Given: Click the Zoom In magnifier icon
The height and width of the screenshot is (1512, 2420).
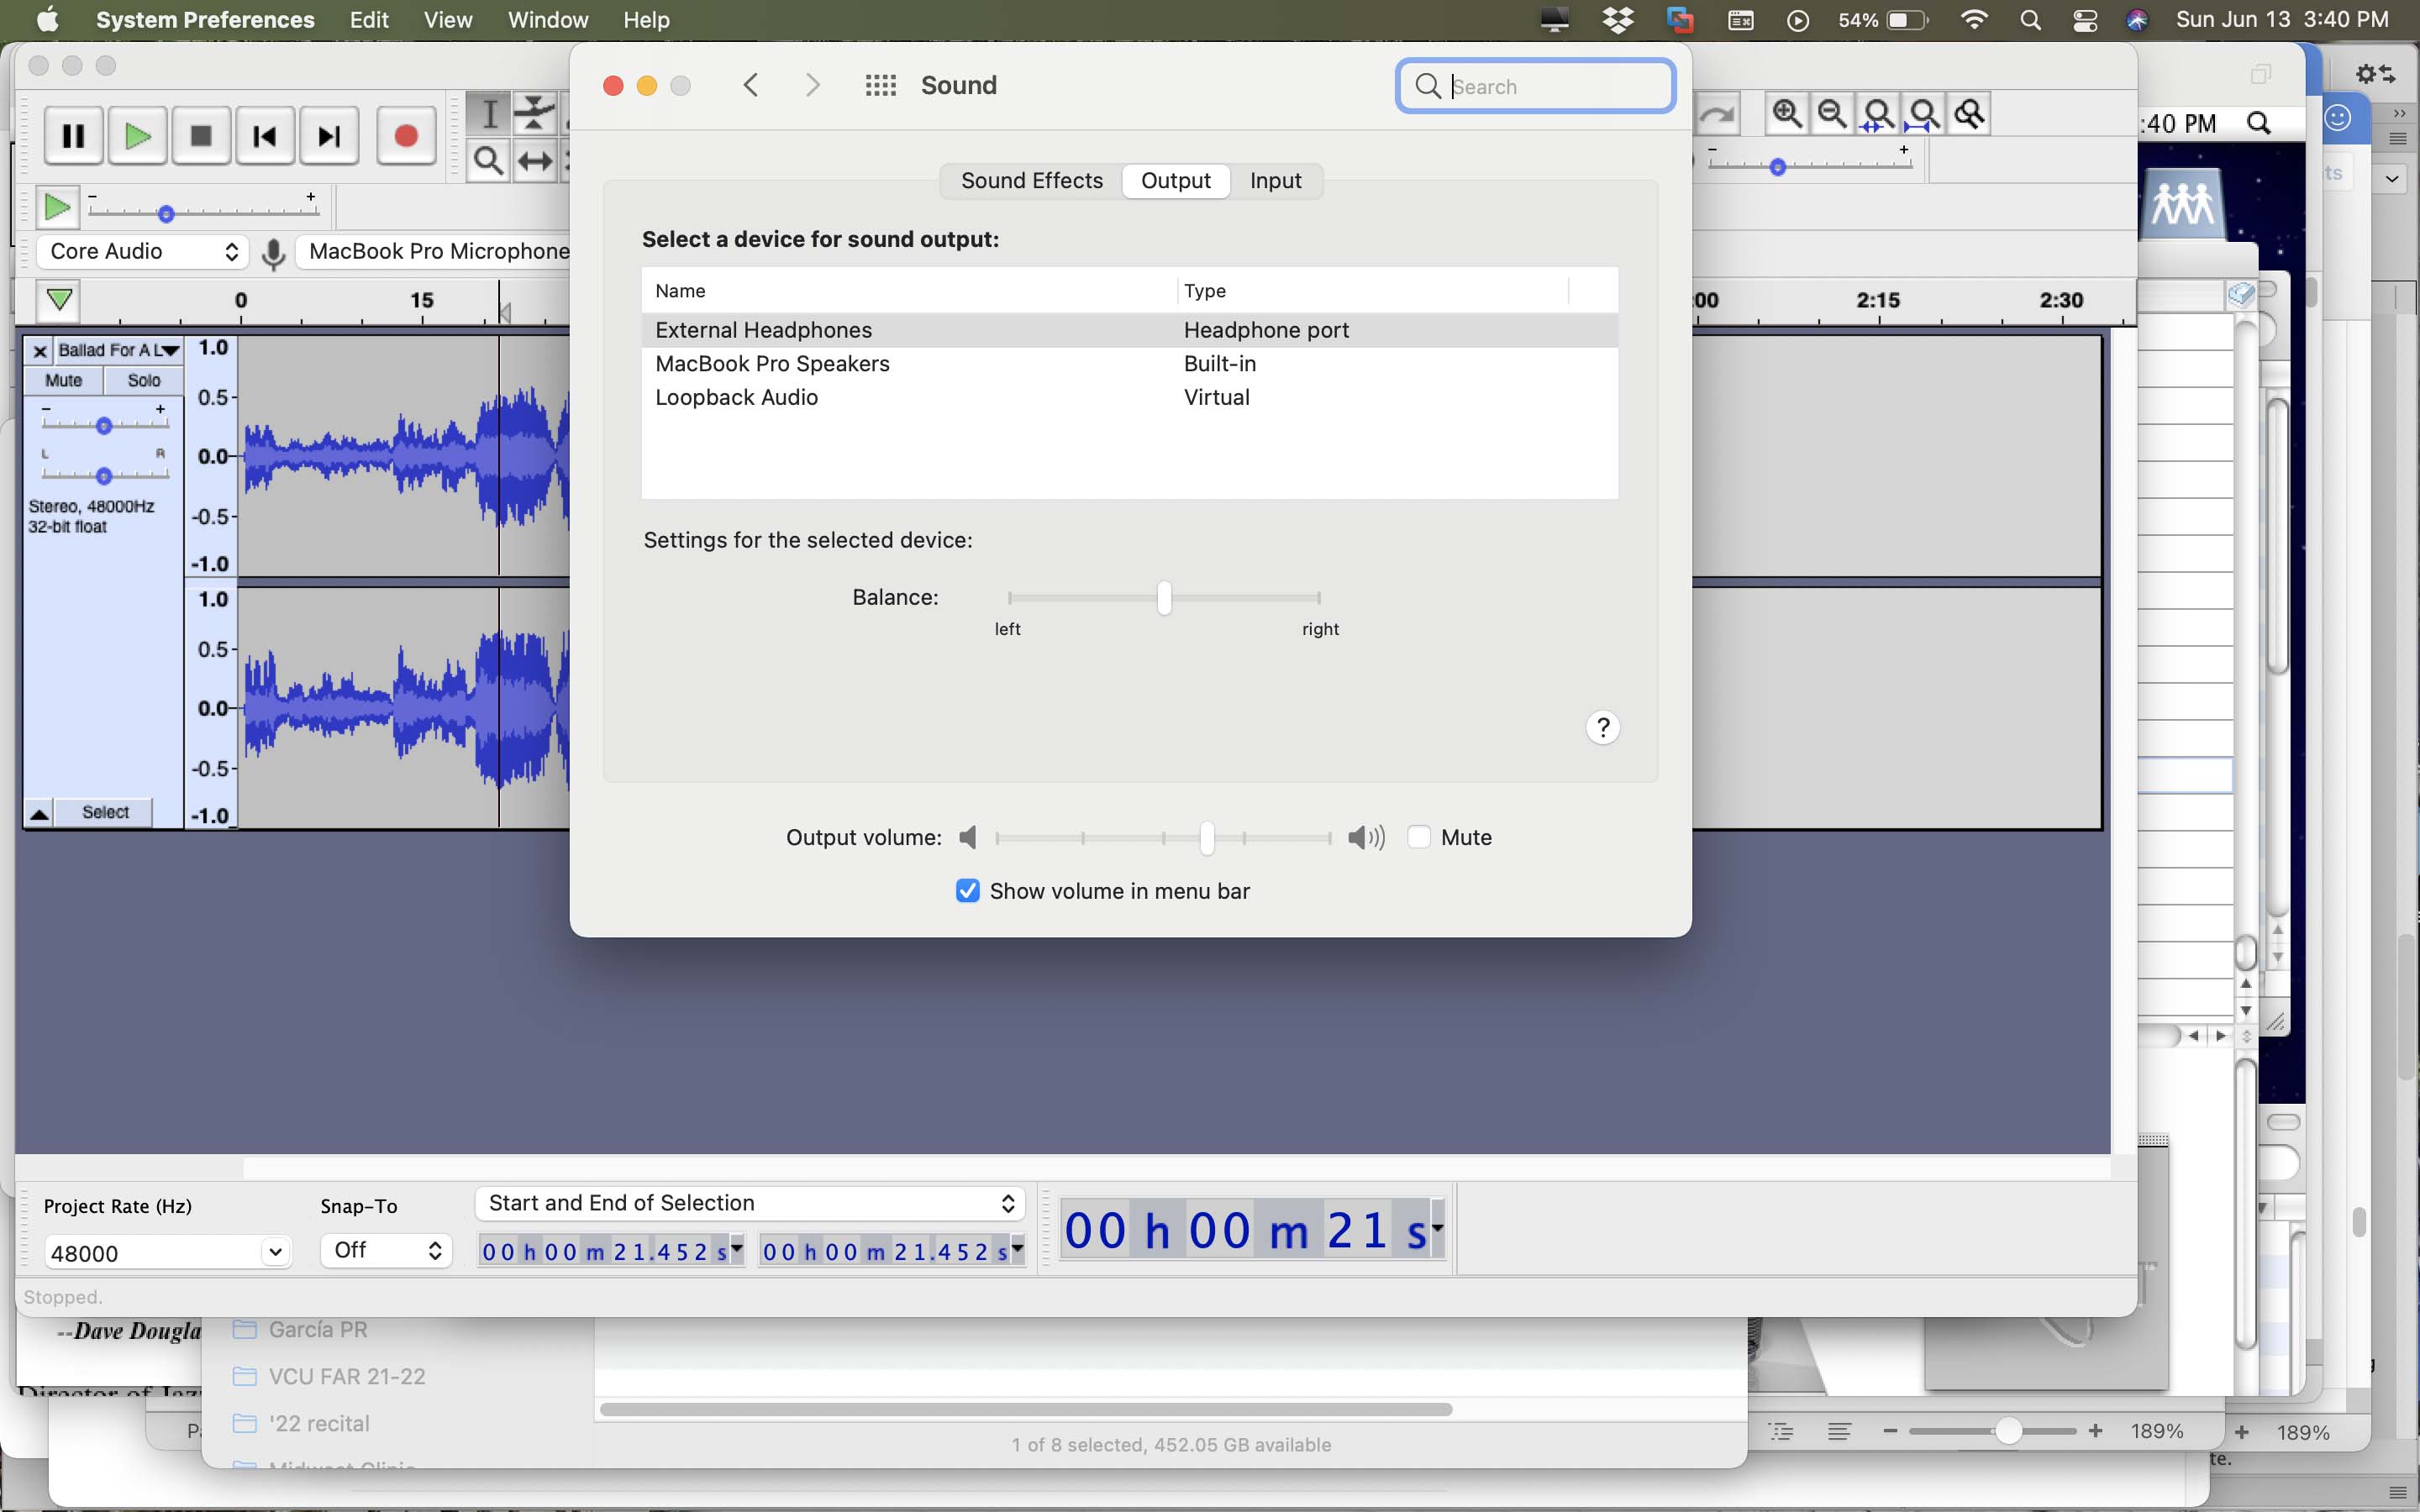Looking at the screenshot, I should tap(1787, 113).
